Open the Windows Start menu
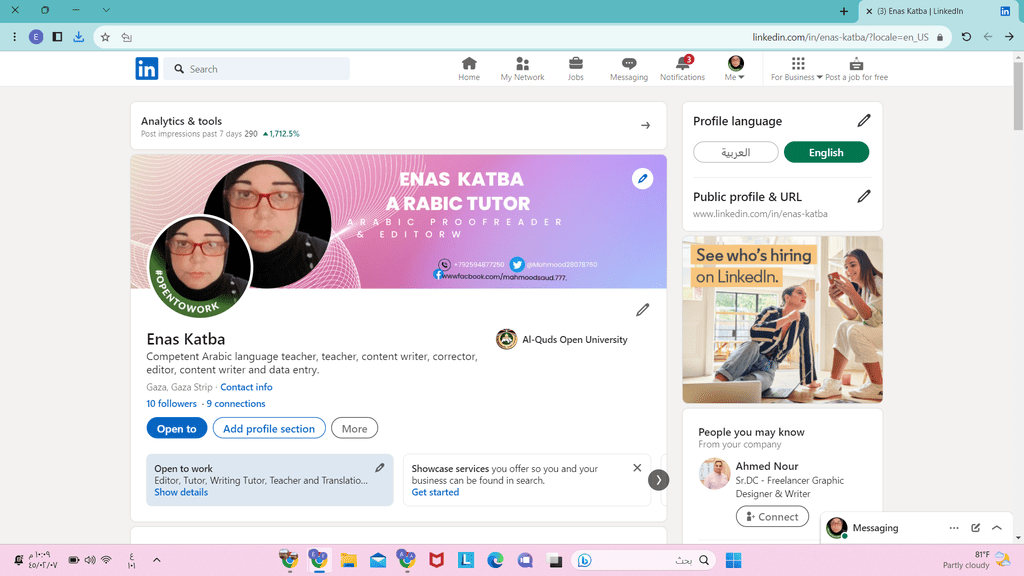The image size is (1024, 576). (733, 560)
